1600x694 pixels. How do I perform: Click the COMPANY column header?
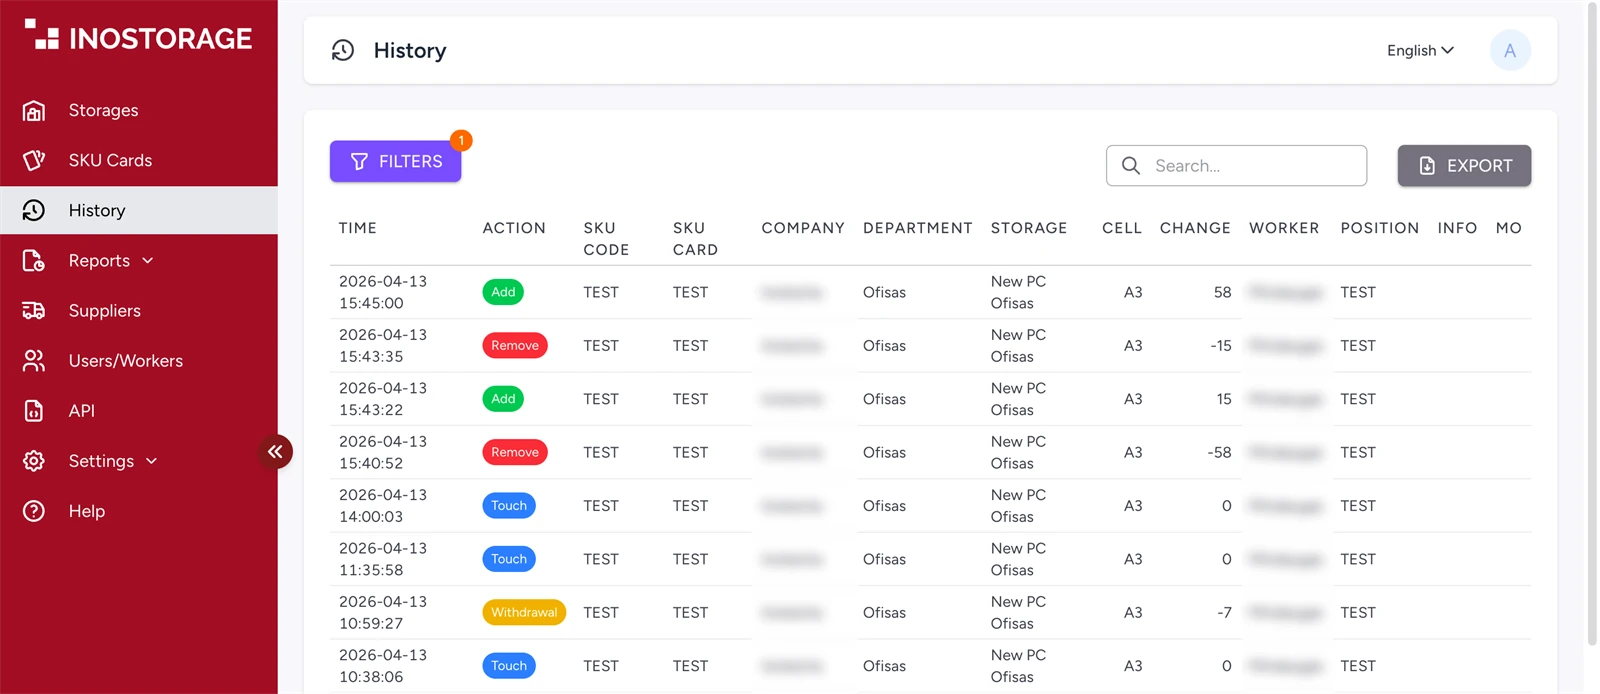(803, 228)
